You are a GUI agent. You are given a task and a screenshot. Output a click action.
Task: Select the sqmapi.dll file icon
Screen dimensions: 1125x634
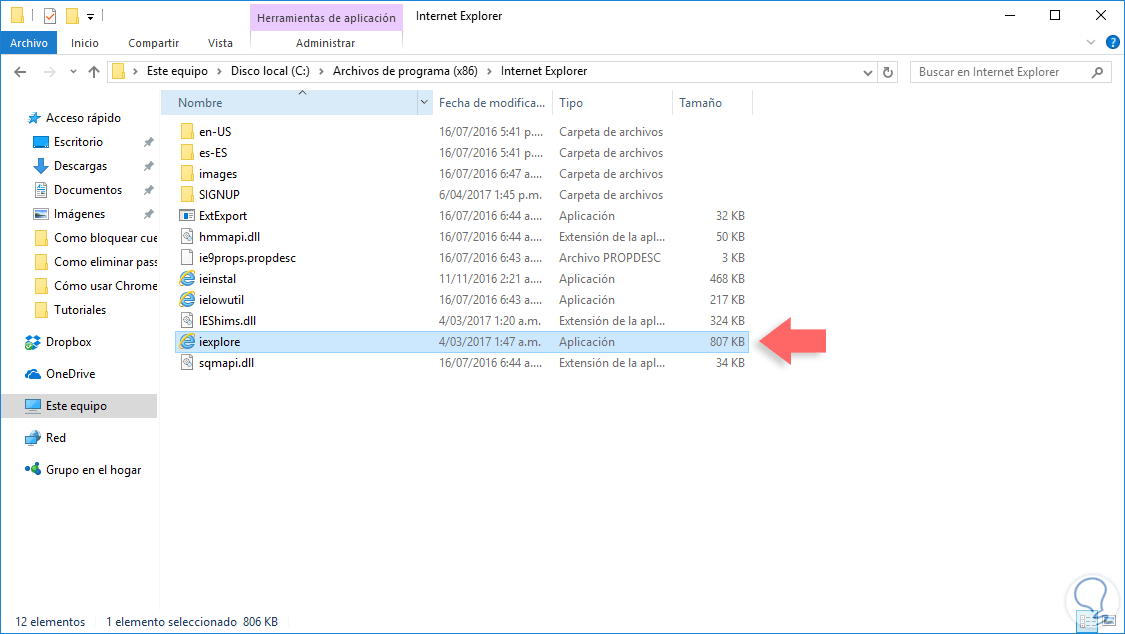point(187,362)
